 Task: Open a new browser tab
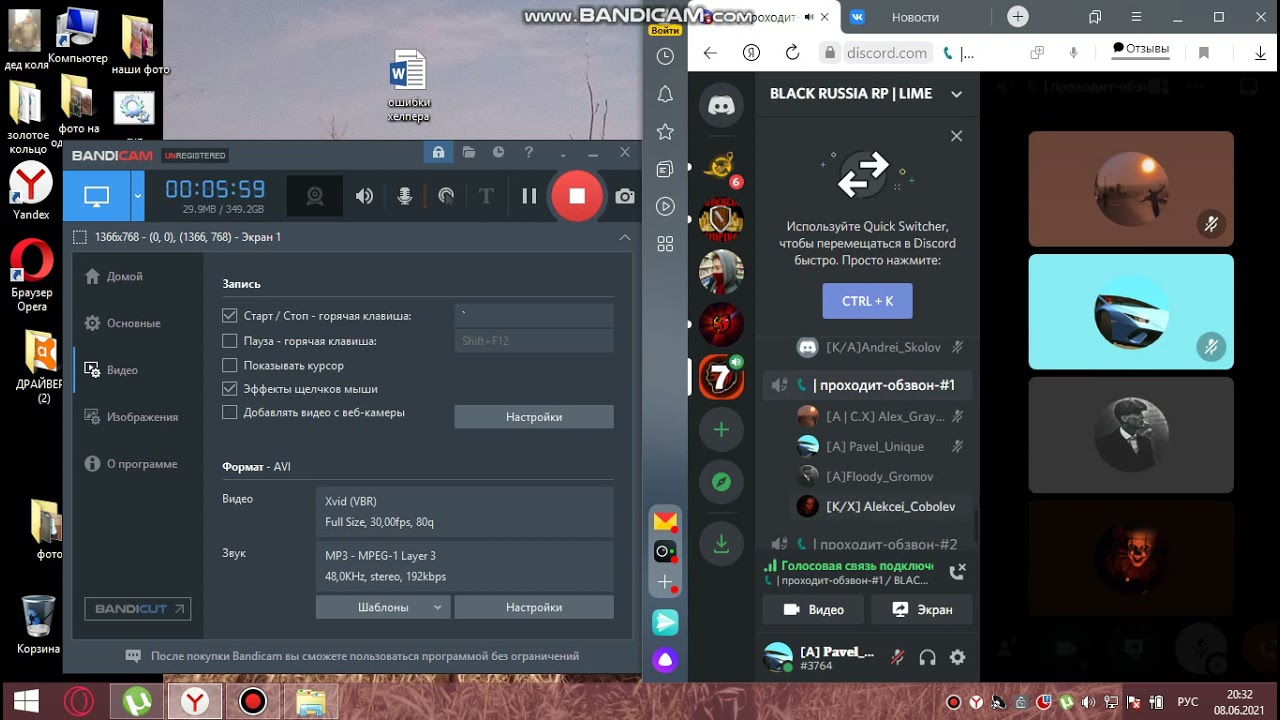point(1018,17)
